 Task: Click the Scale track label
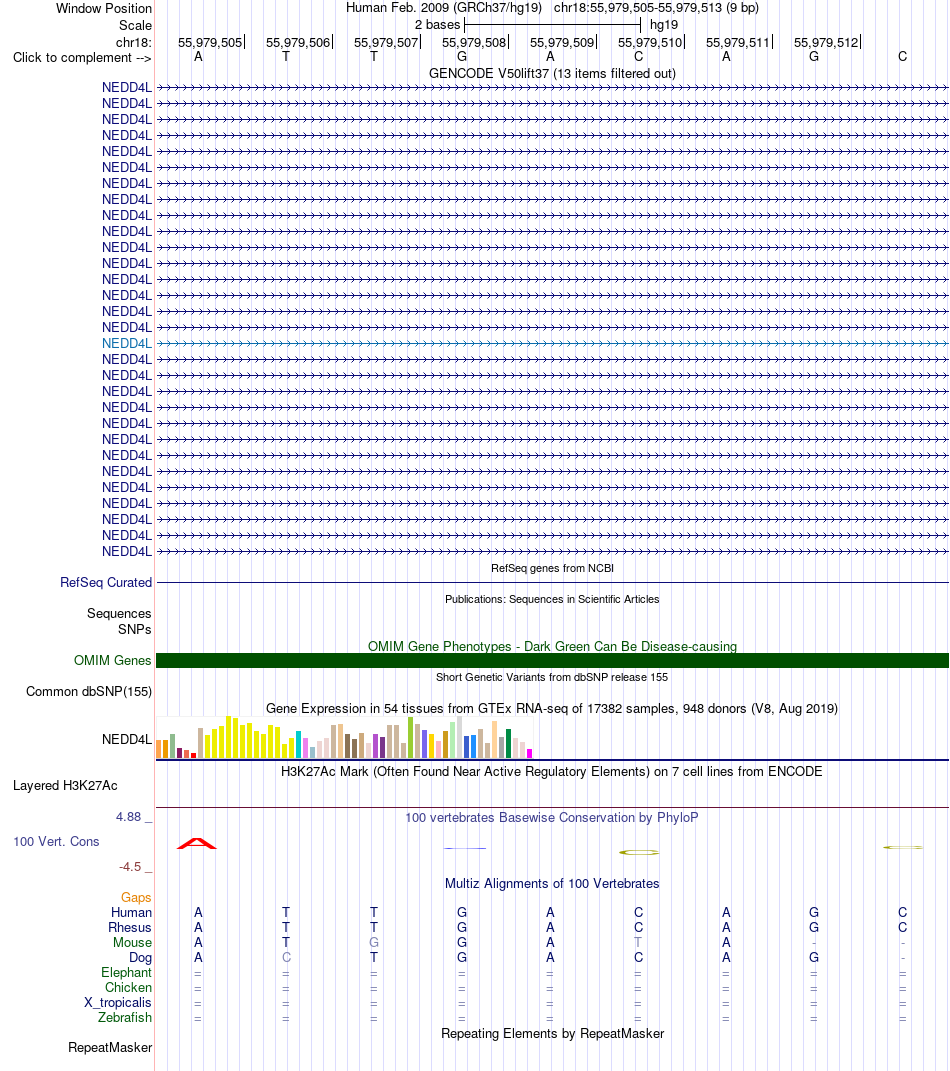pos(135,25)
